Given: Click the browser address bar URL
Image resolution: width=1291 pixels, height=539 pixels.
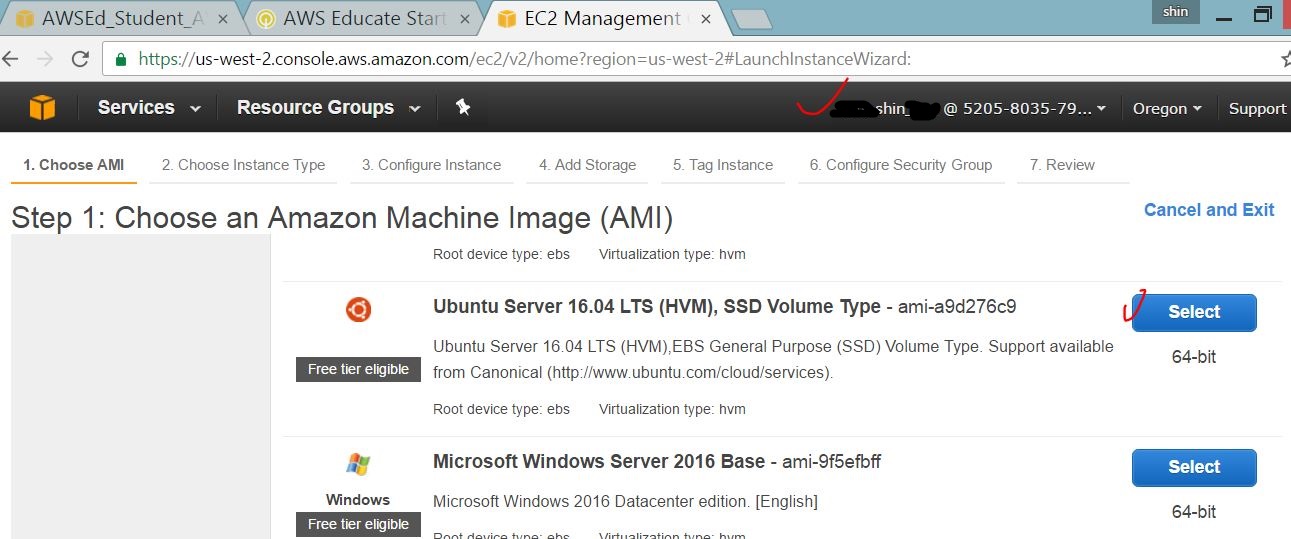Looking at the screenshot, I should 524,59.
